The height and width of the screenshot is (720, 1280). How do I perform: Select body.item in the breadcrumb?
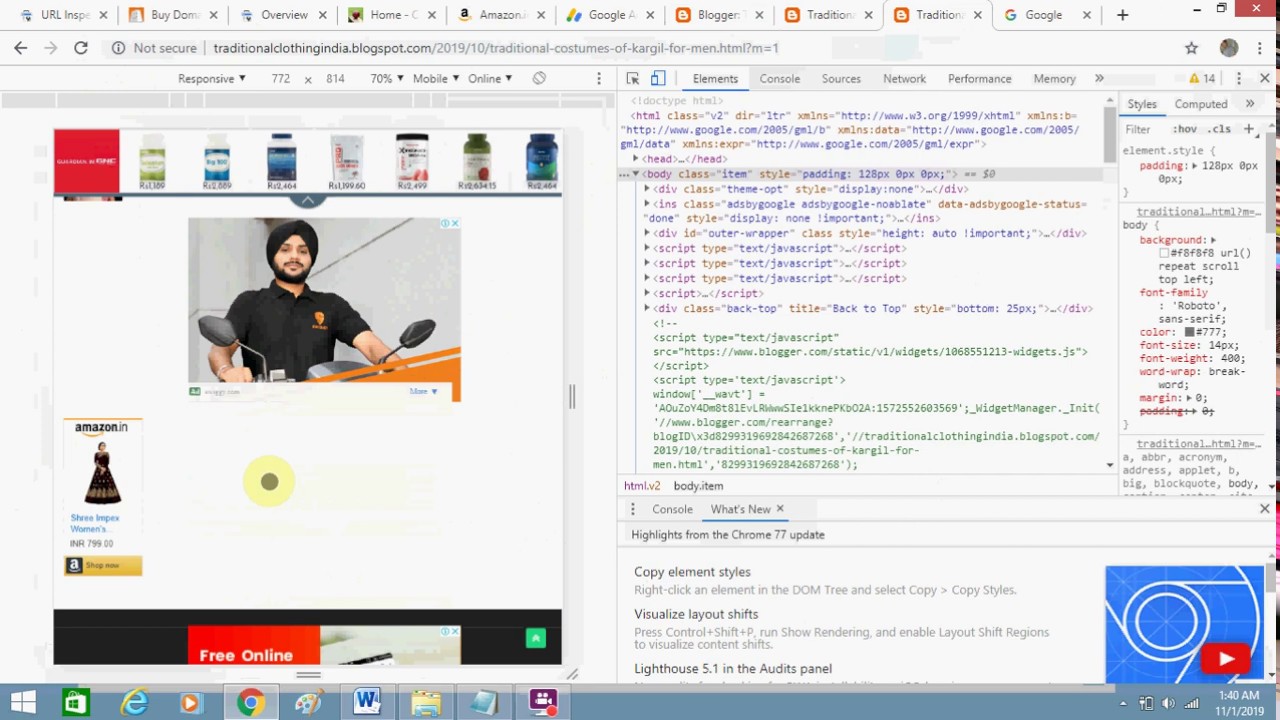point(698,486)
